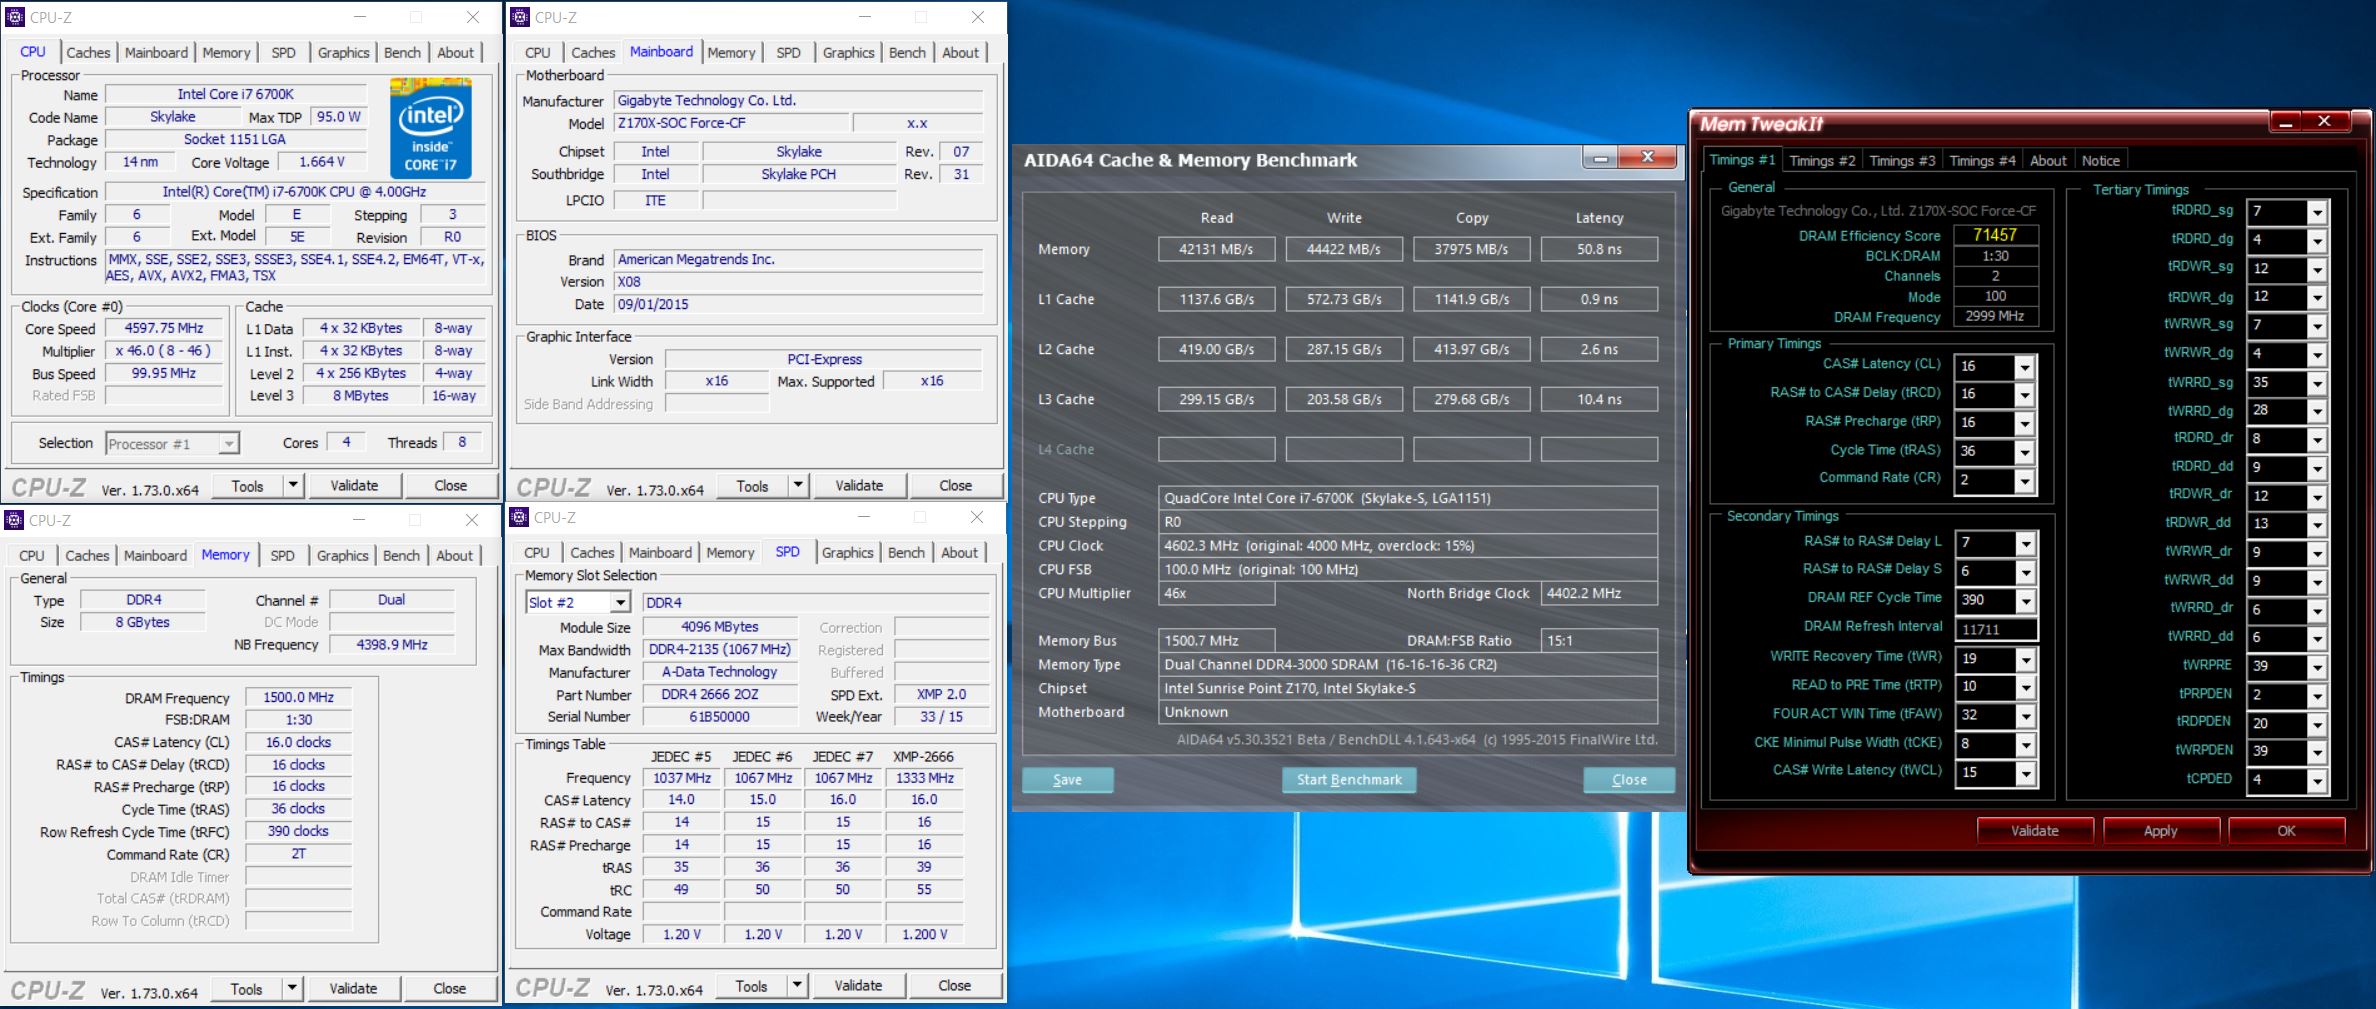Click Start Benchmark in AIDA64
Screen dimensions: 2376x1009
tap(1349, 780)
